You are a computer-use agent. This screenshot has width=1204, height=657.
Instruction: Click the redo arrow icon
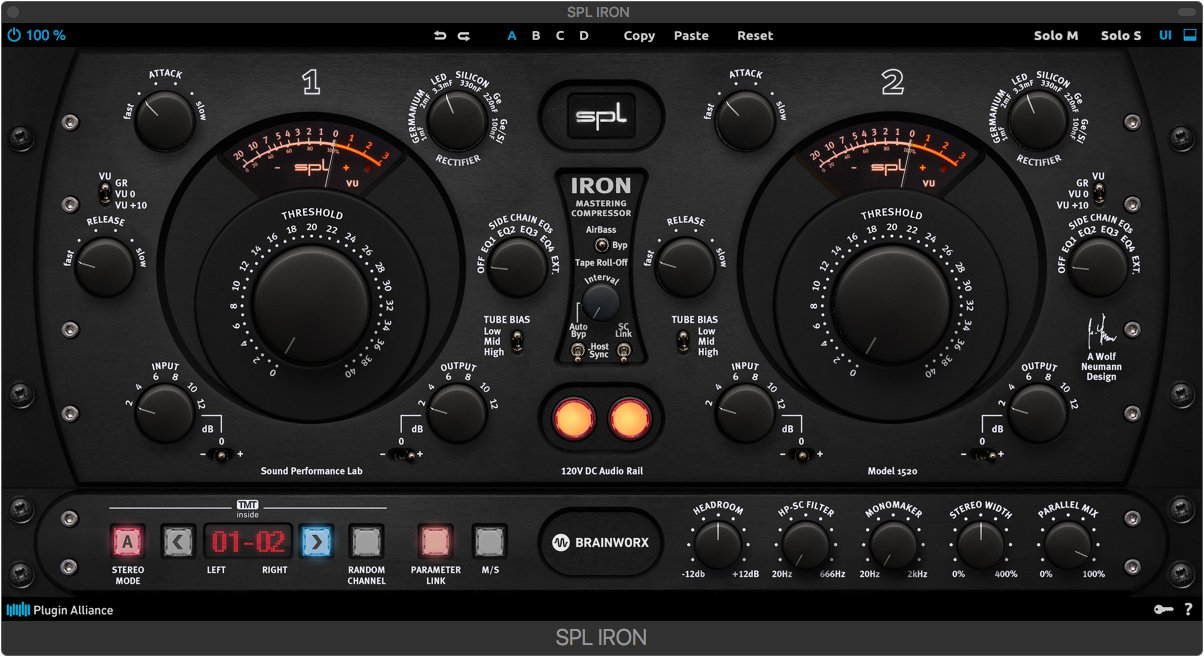click(x=464, y=36)
